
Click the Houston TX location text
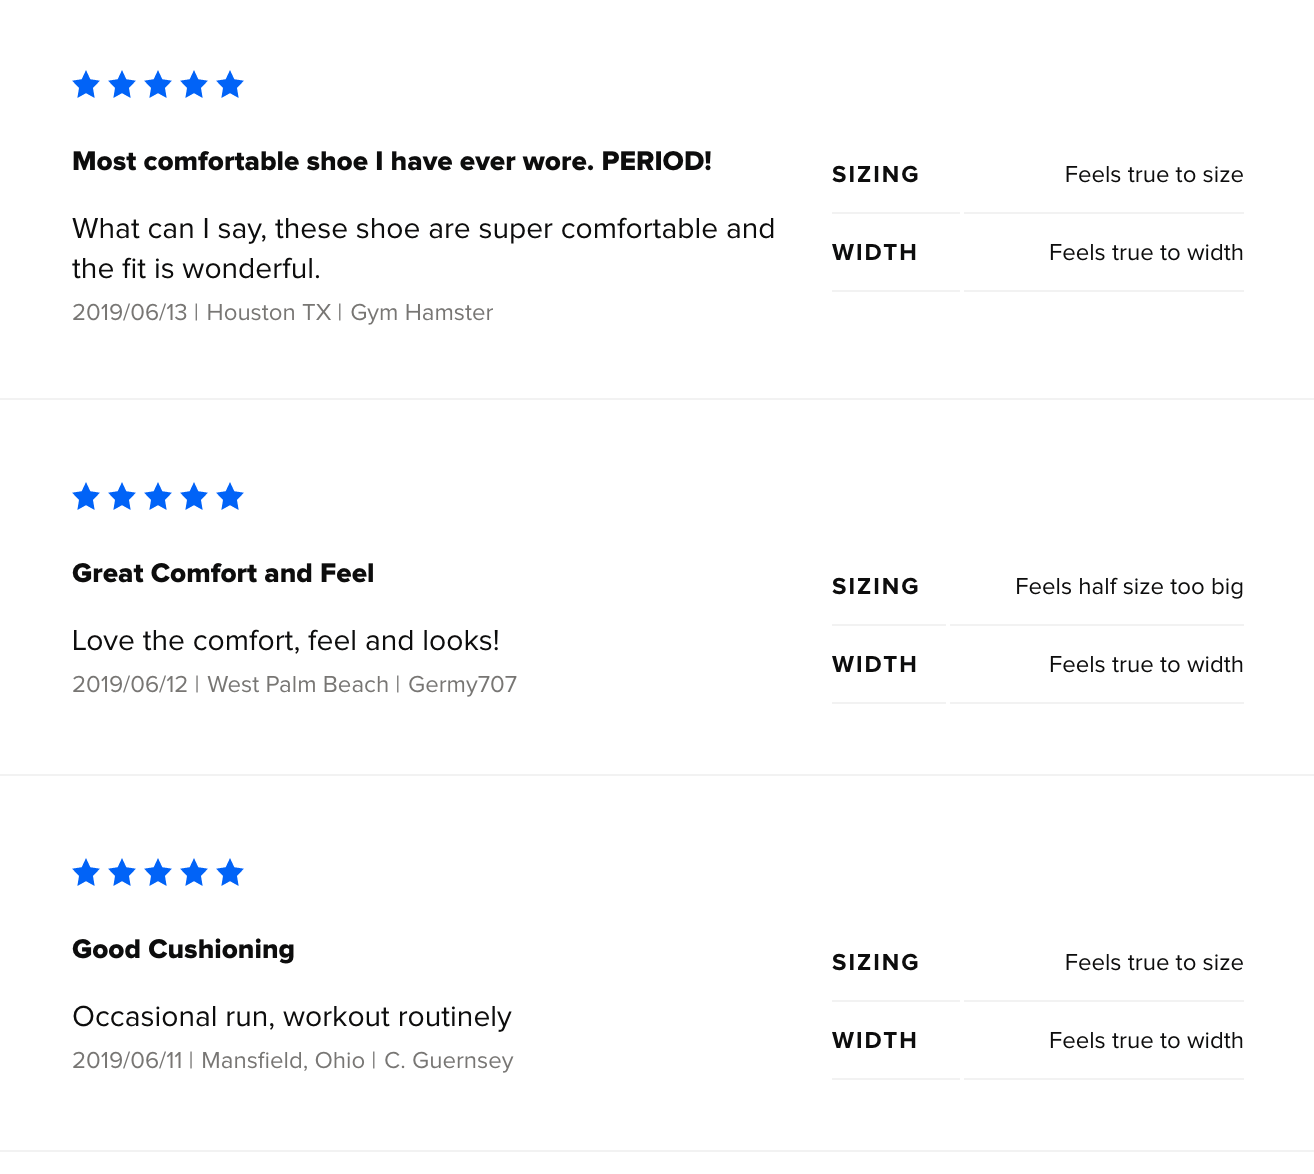coord(268,313)
